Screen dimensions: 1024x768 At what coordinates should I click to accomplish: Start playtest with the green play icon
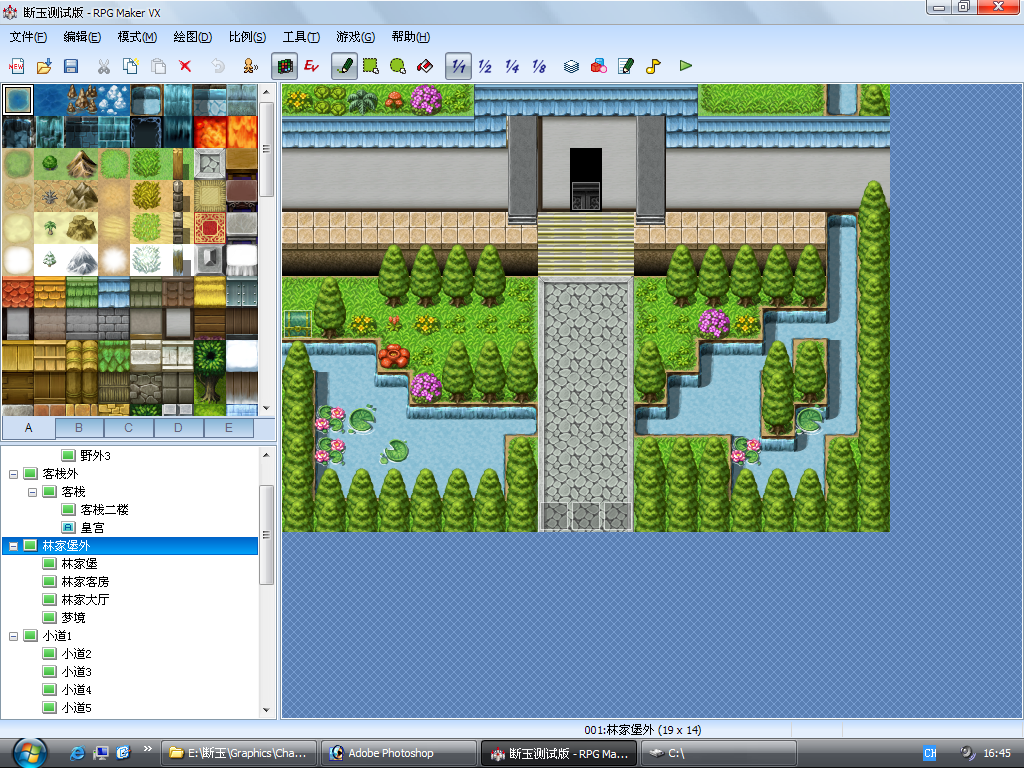685,66
